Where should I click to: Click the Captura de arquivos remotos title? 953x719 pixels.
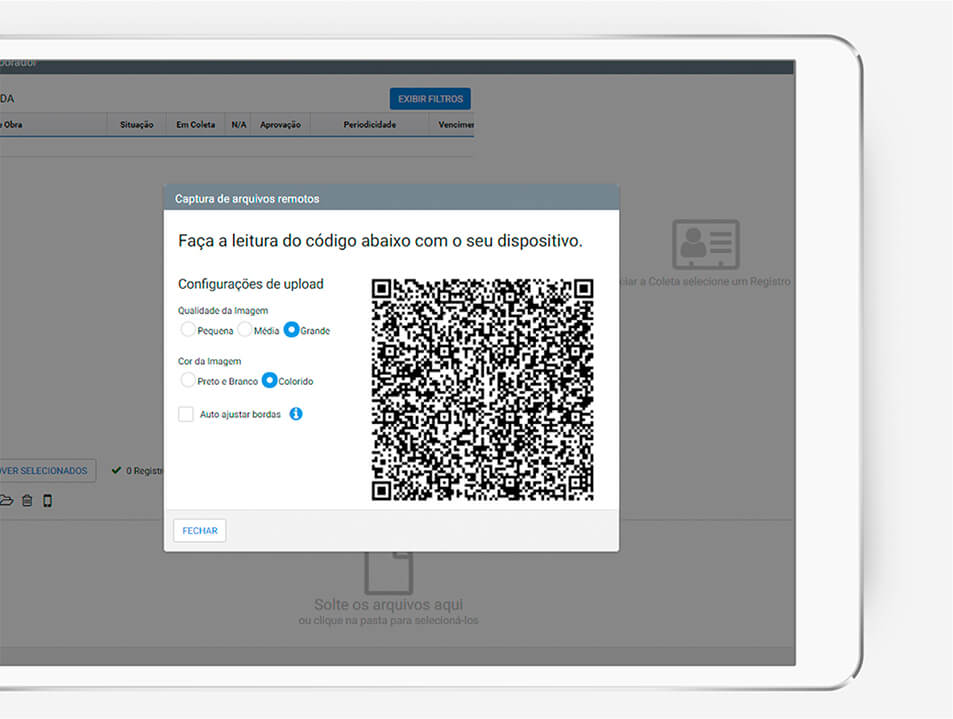(x=247, y=199)
